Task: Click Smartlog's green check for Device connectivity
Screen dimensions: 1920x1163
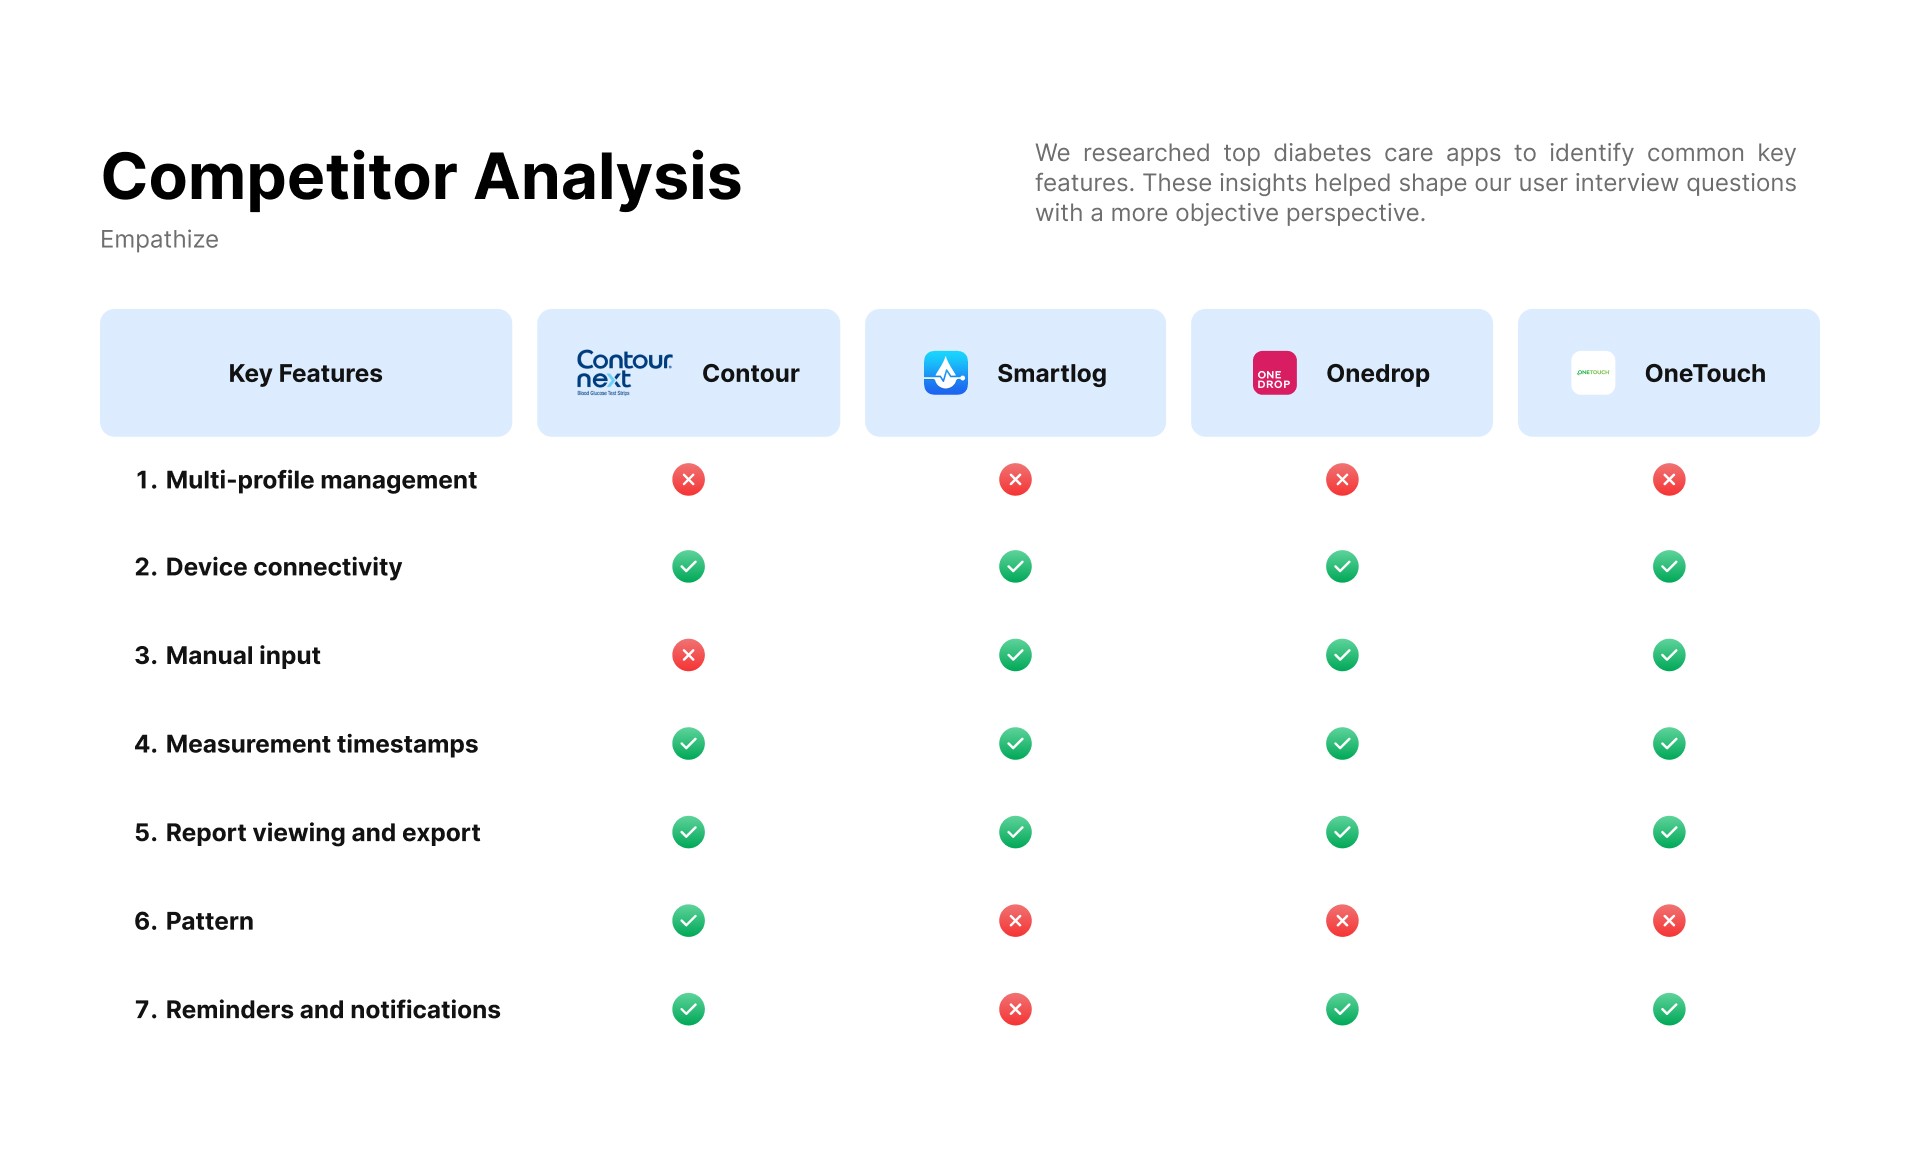Action: [x=1015, y=567]
